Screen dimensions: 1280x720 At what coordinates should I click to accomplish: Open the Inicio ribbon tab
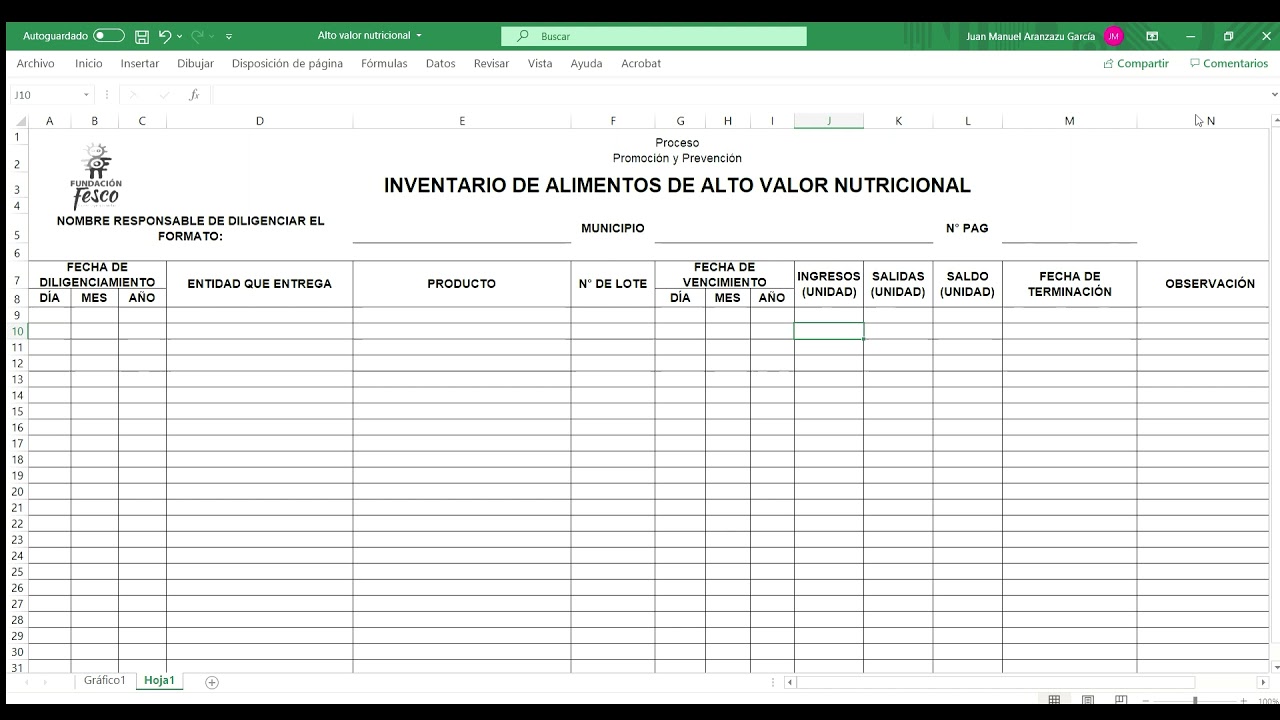pos(89,63)
